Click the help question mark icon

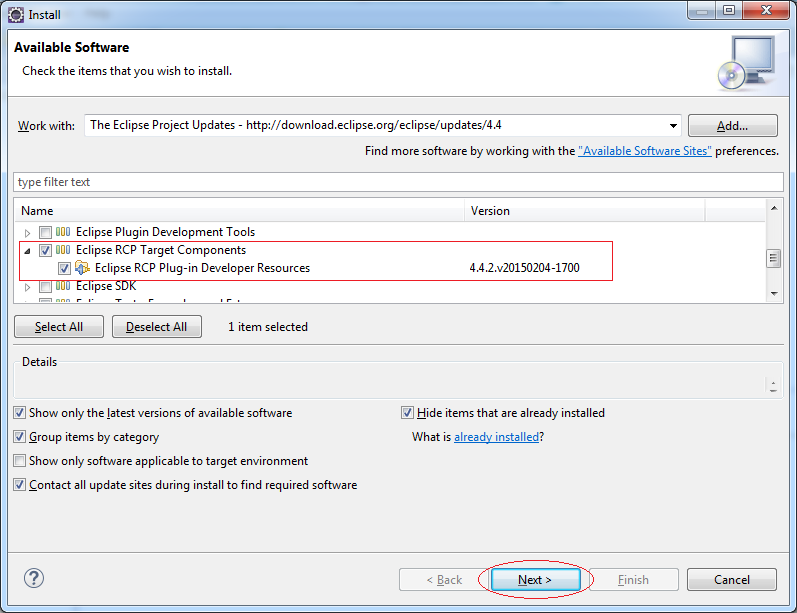coord(34,578)
